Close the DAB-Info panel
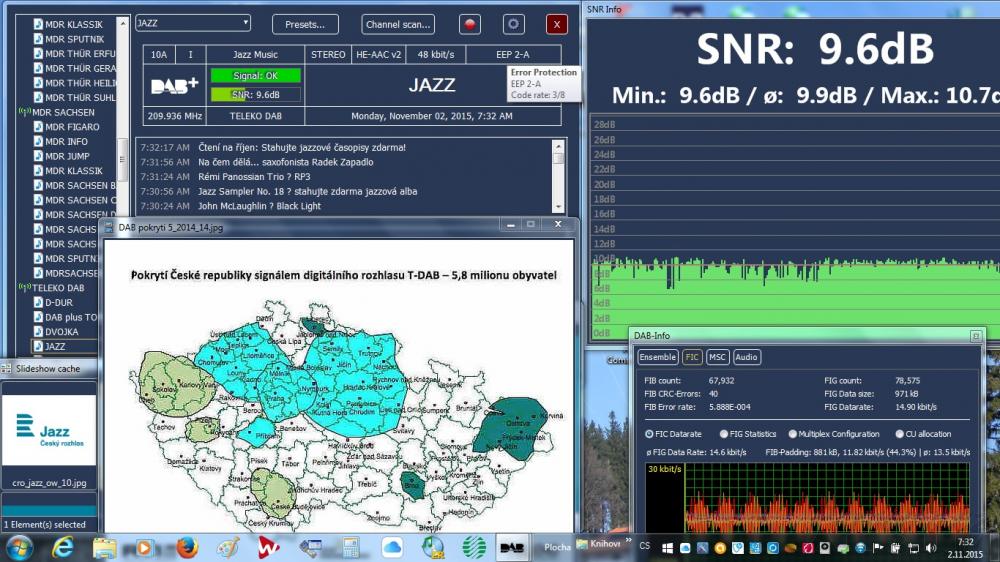 click(x=976, y=336)
